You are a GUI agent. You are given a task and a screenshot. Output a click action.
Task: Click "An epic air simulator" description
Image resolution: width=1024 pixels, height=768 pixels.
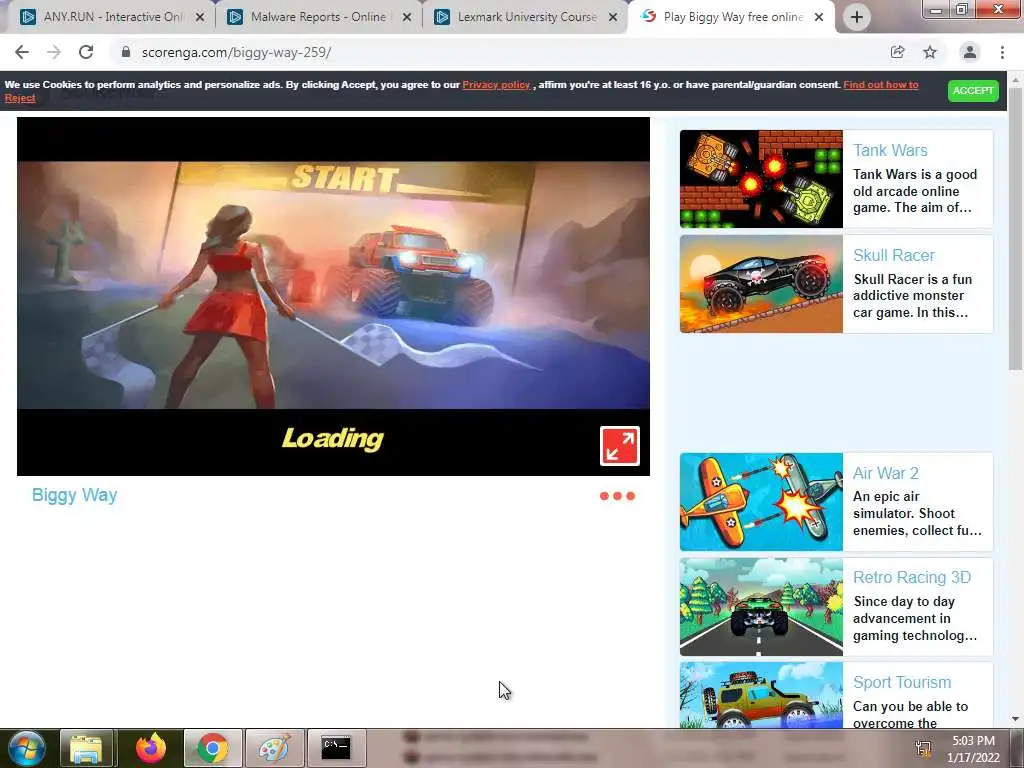(x=917, y=513)
